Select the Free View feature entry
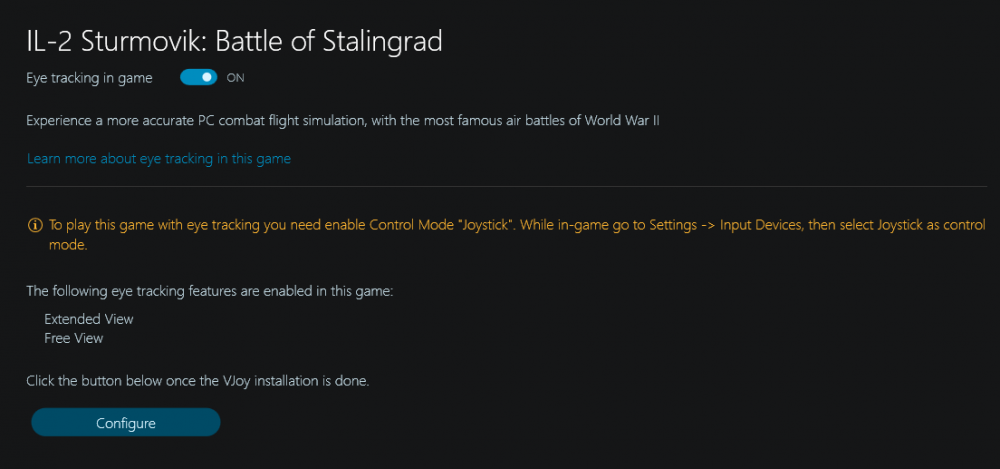Image resolution: width=1000 pixels, height=469 pixels. tap(74, 338)
